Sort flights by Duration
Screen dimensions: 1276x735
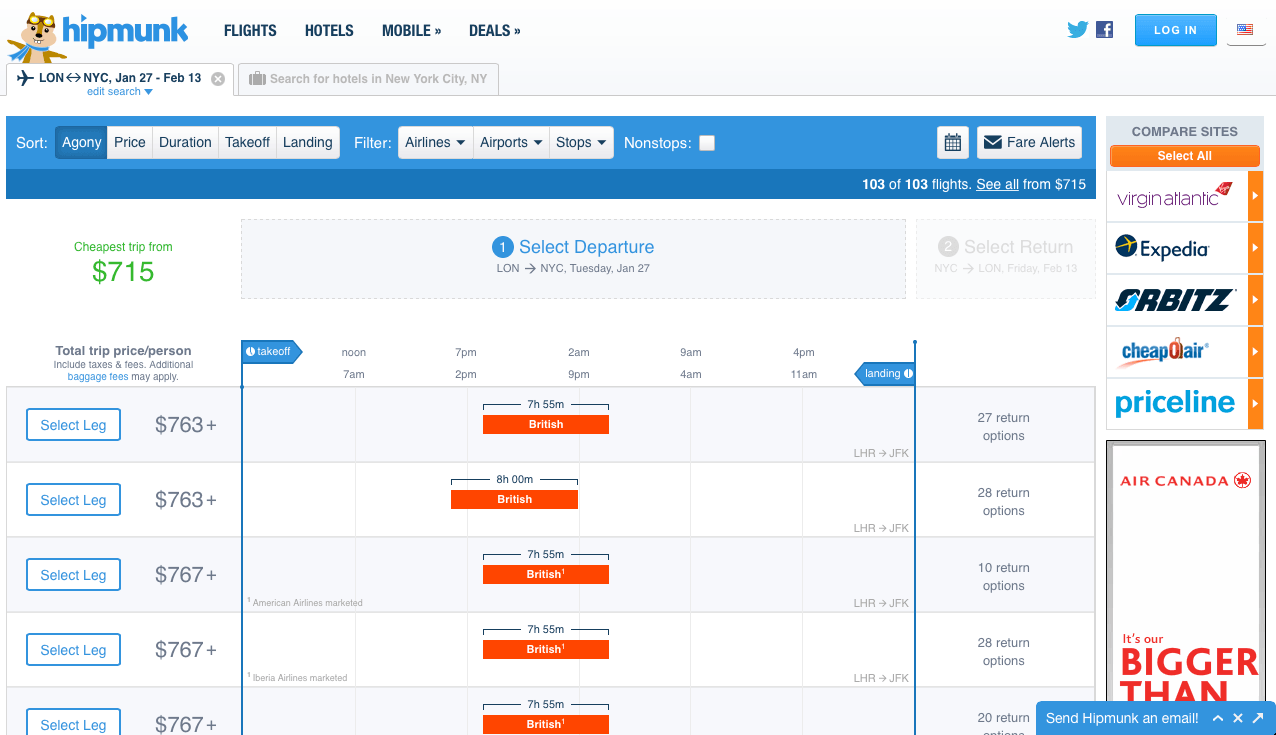[185, 143]
